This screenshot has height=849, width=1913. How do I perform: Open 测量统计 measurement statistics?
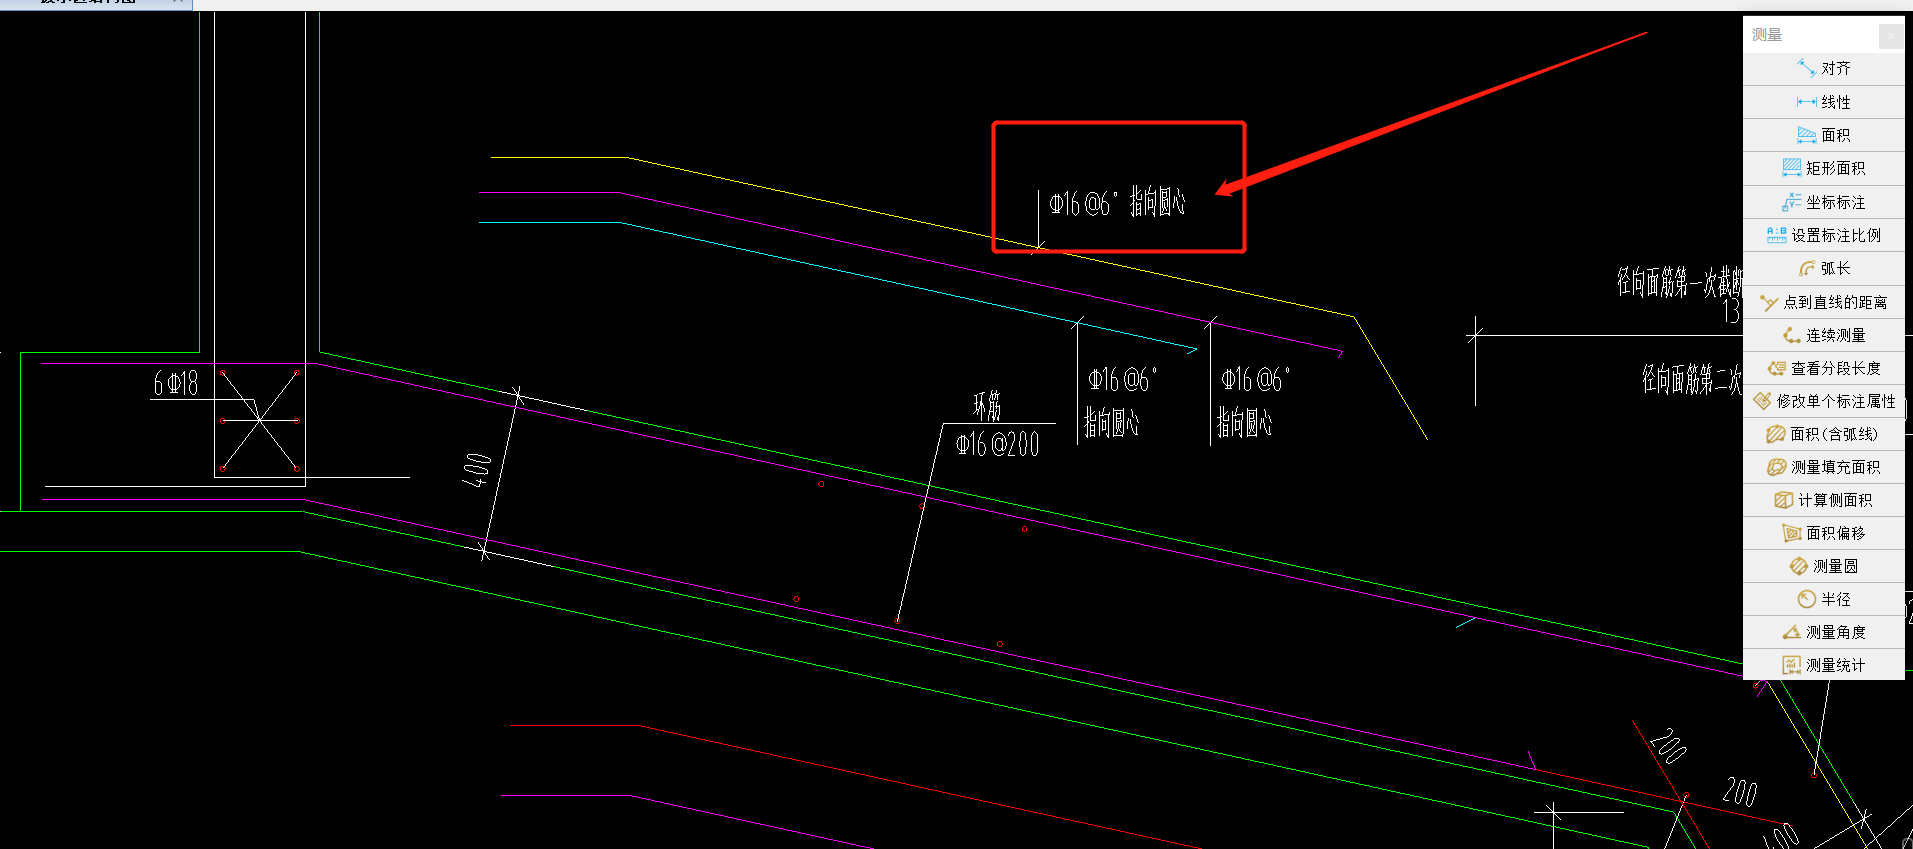(x=1823, y=665)
